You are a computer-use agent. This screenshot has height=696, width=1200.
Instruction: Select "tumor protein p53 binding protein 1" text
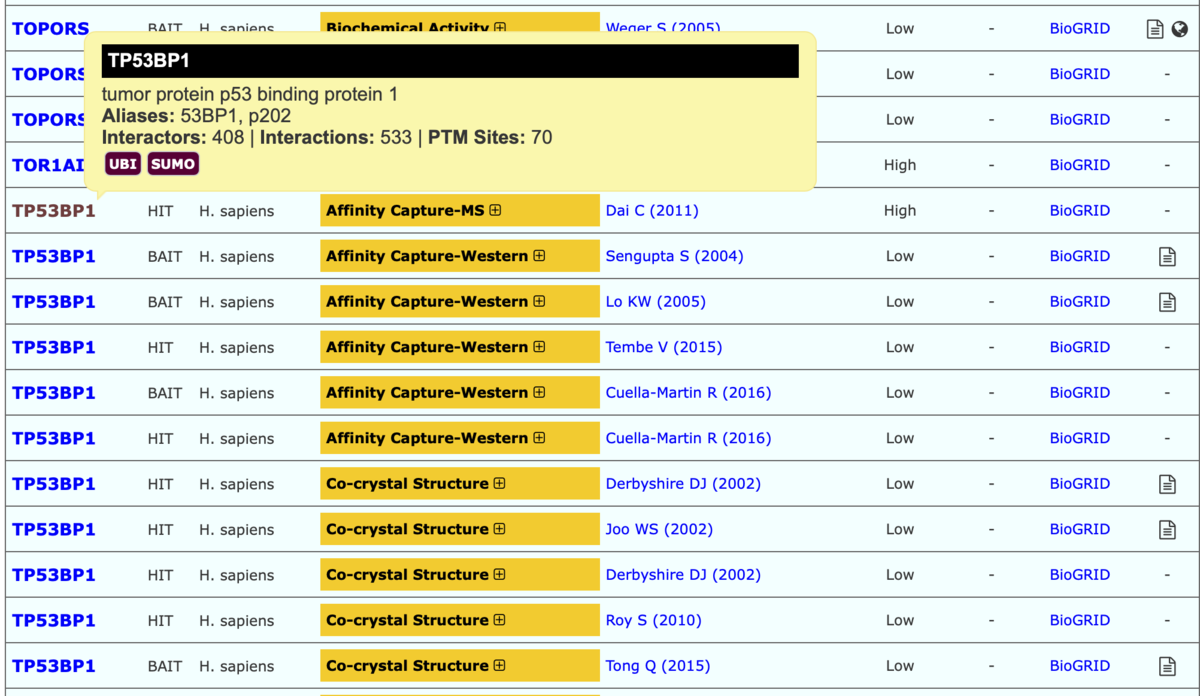pos(250,94)
